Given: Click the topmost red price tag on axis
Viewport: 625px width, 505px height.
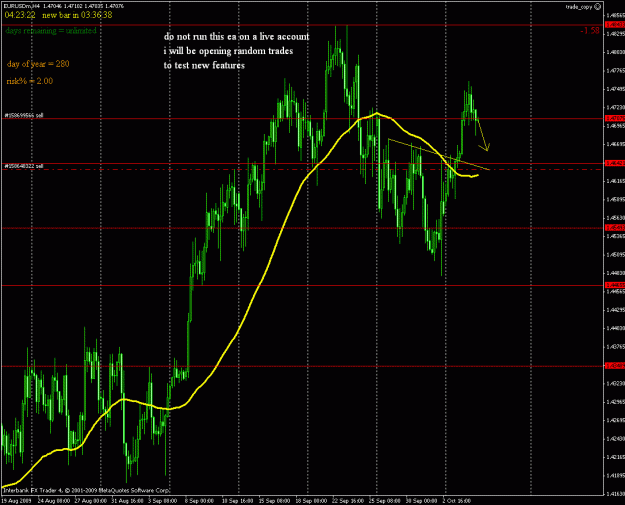Looking at the screenshot, I should [615, 25].
